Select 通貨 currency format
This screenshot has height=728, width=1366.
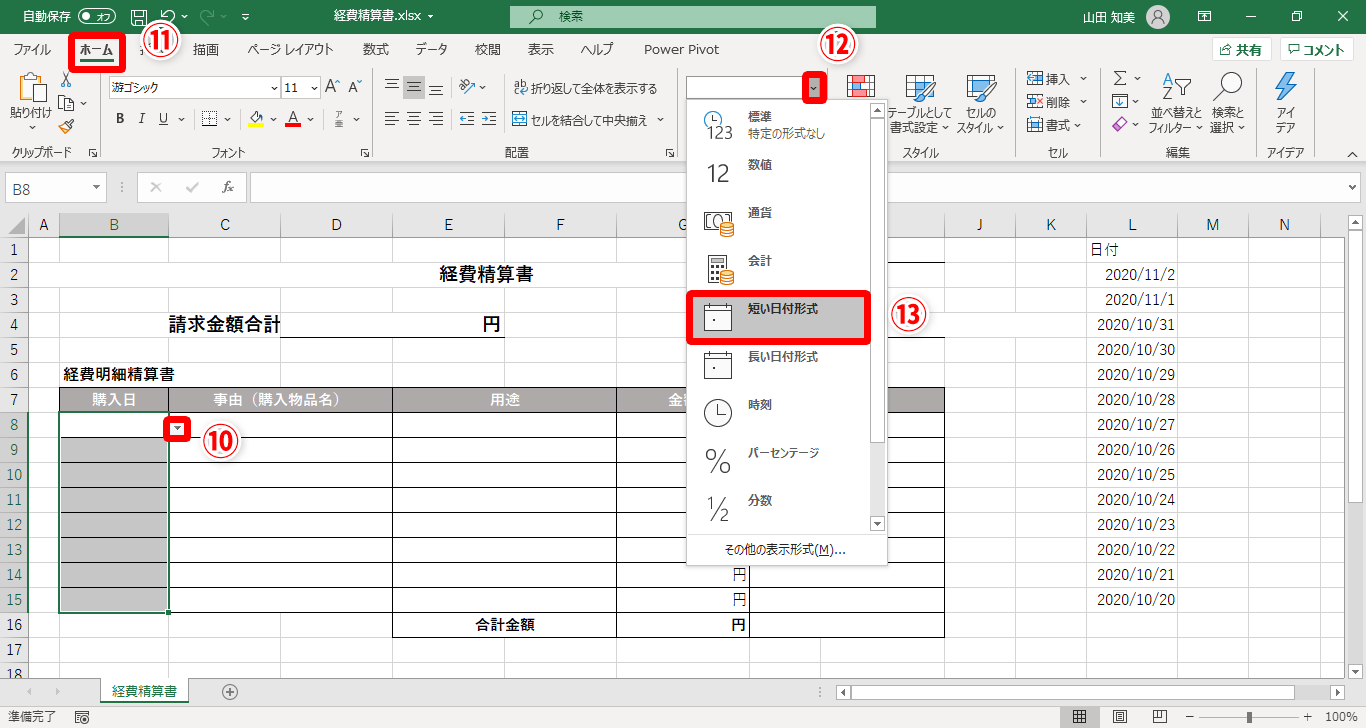coord(779,221)
